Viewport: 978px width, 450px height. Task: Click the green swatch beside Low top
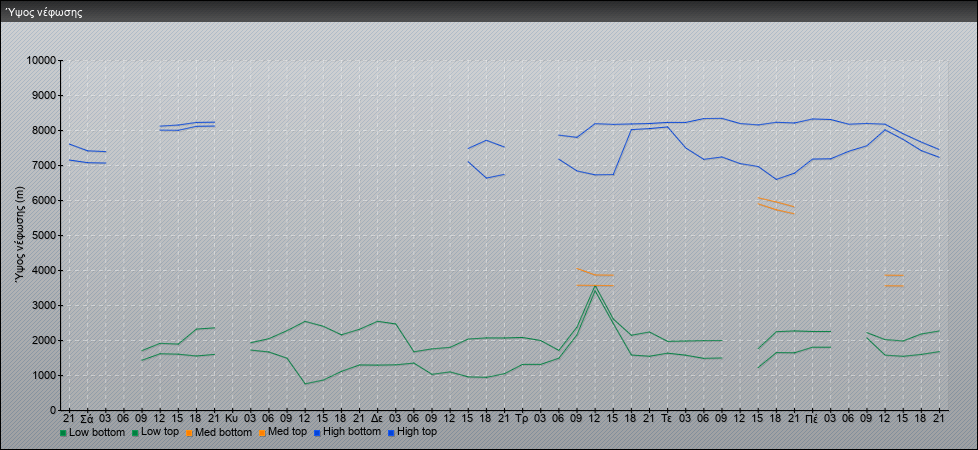click(135, 433)
